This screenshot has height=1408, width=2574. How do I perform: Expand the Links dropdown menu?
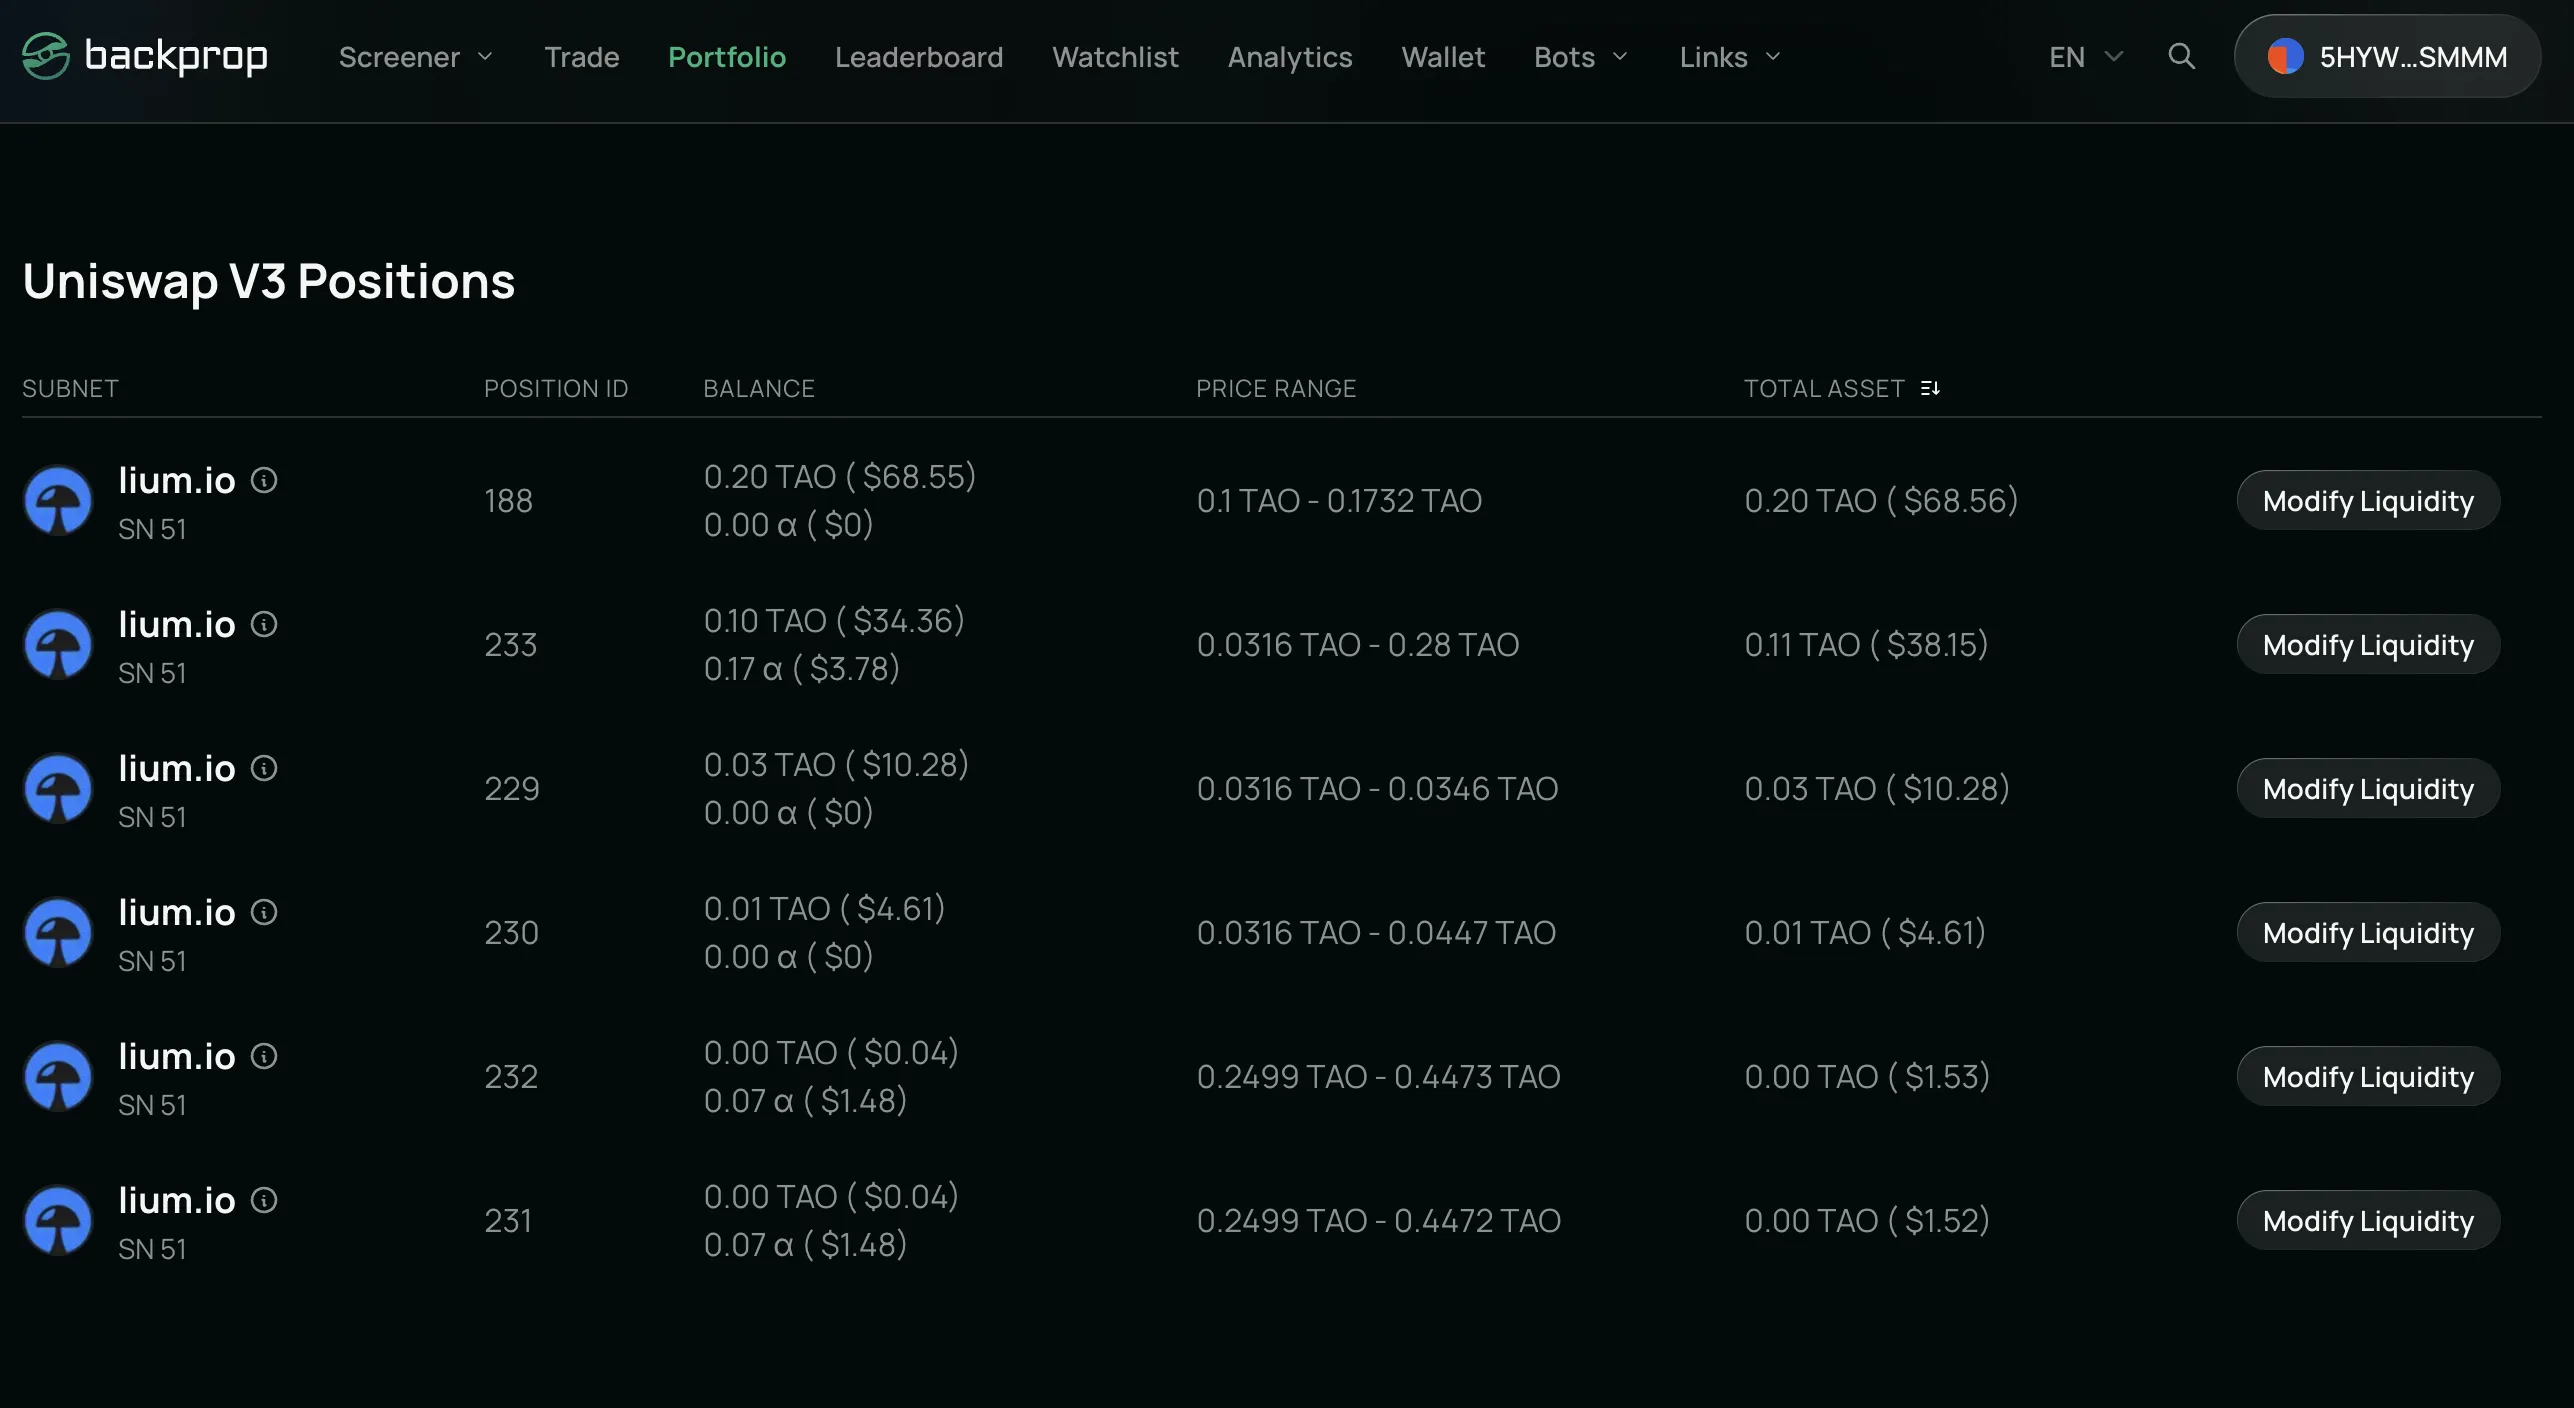tap(1730, 57)
